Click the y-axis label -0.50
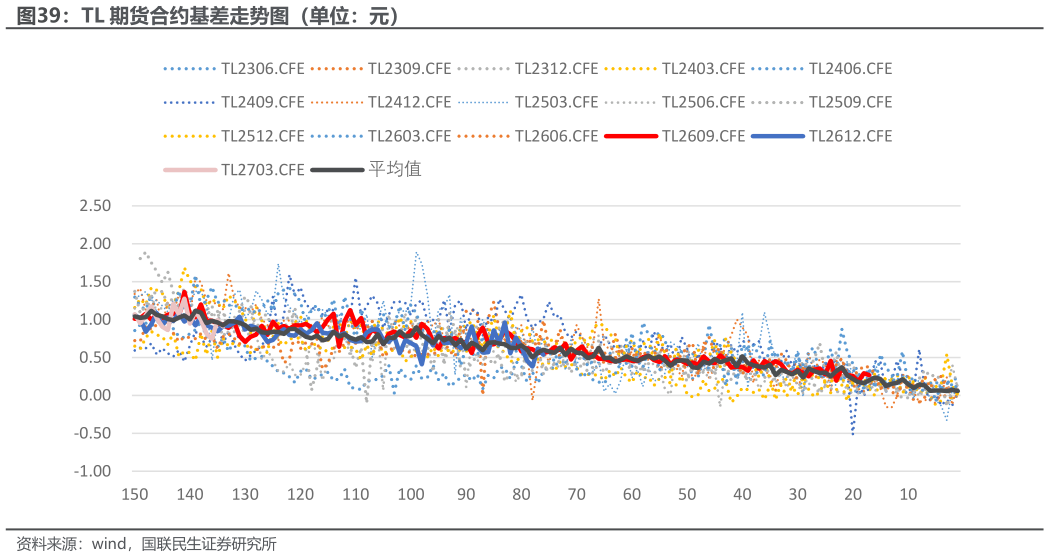This screenshot has height=557, width=1049. [92, 433]
